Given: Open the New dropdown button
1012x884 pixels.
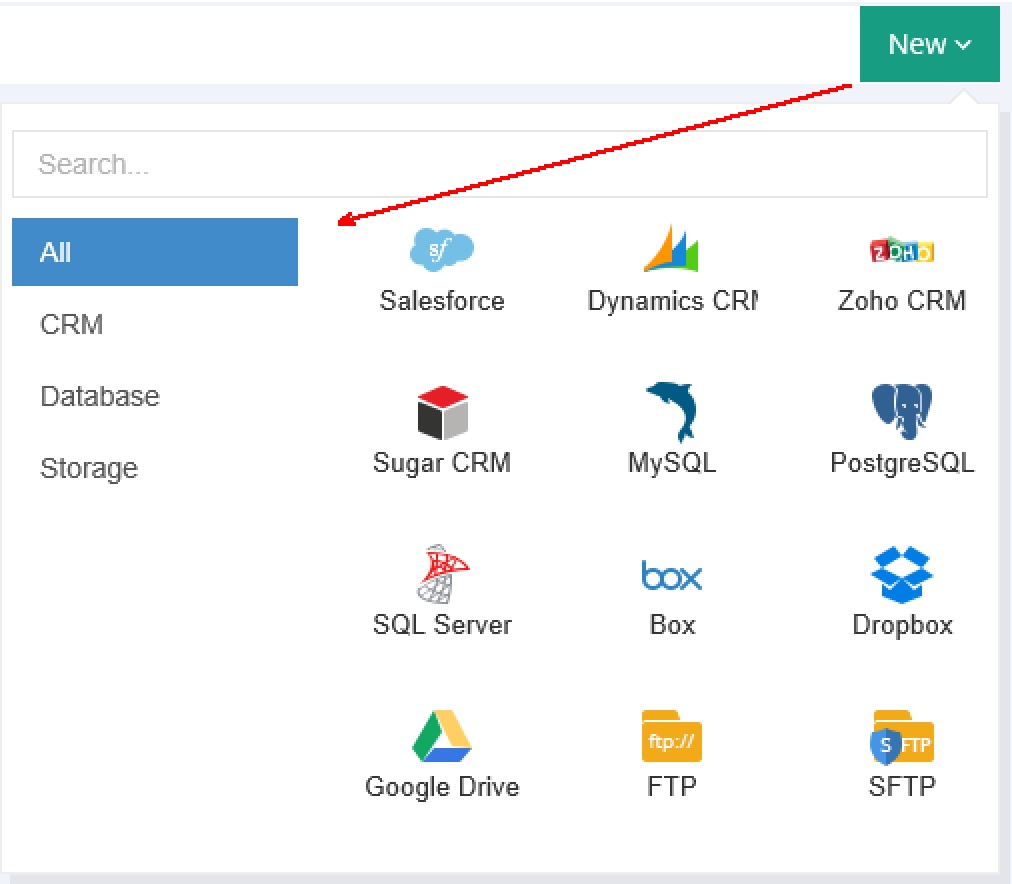Looking at the screenshot, I should [x=929, y=44].
